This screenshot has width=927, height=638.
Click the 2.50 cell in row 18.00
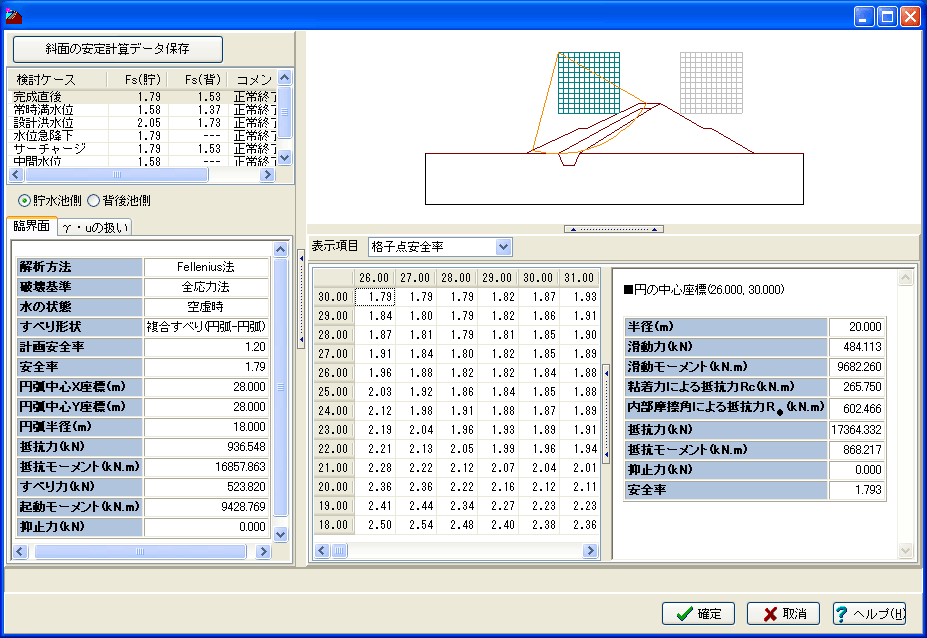375,525
